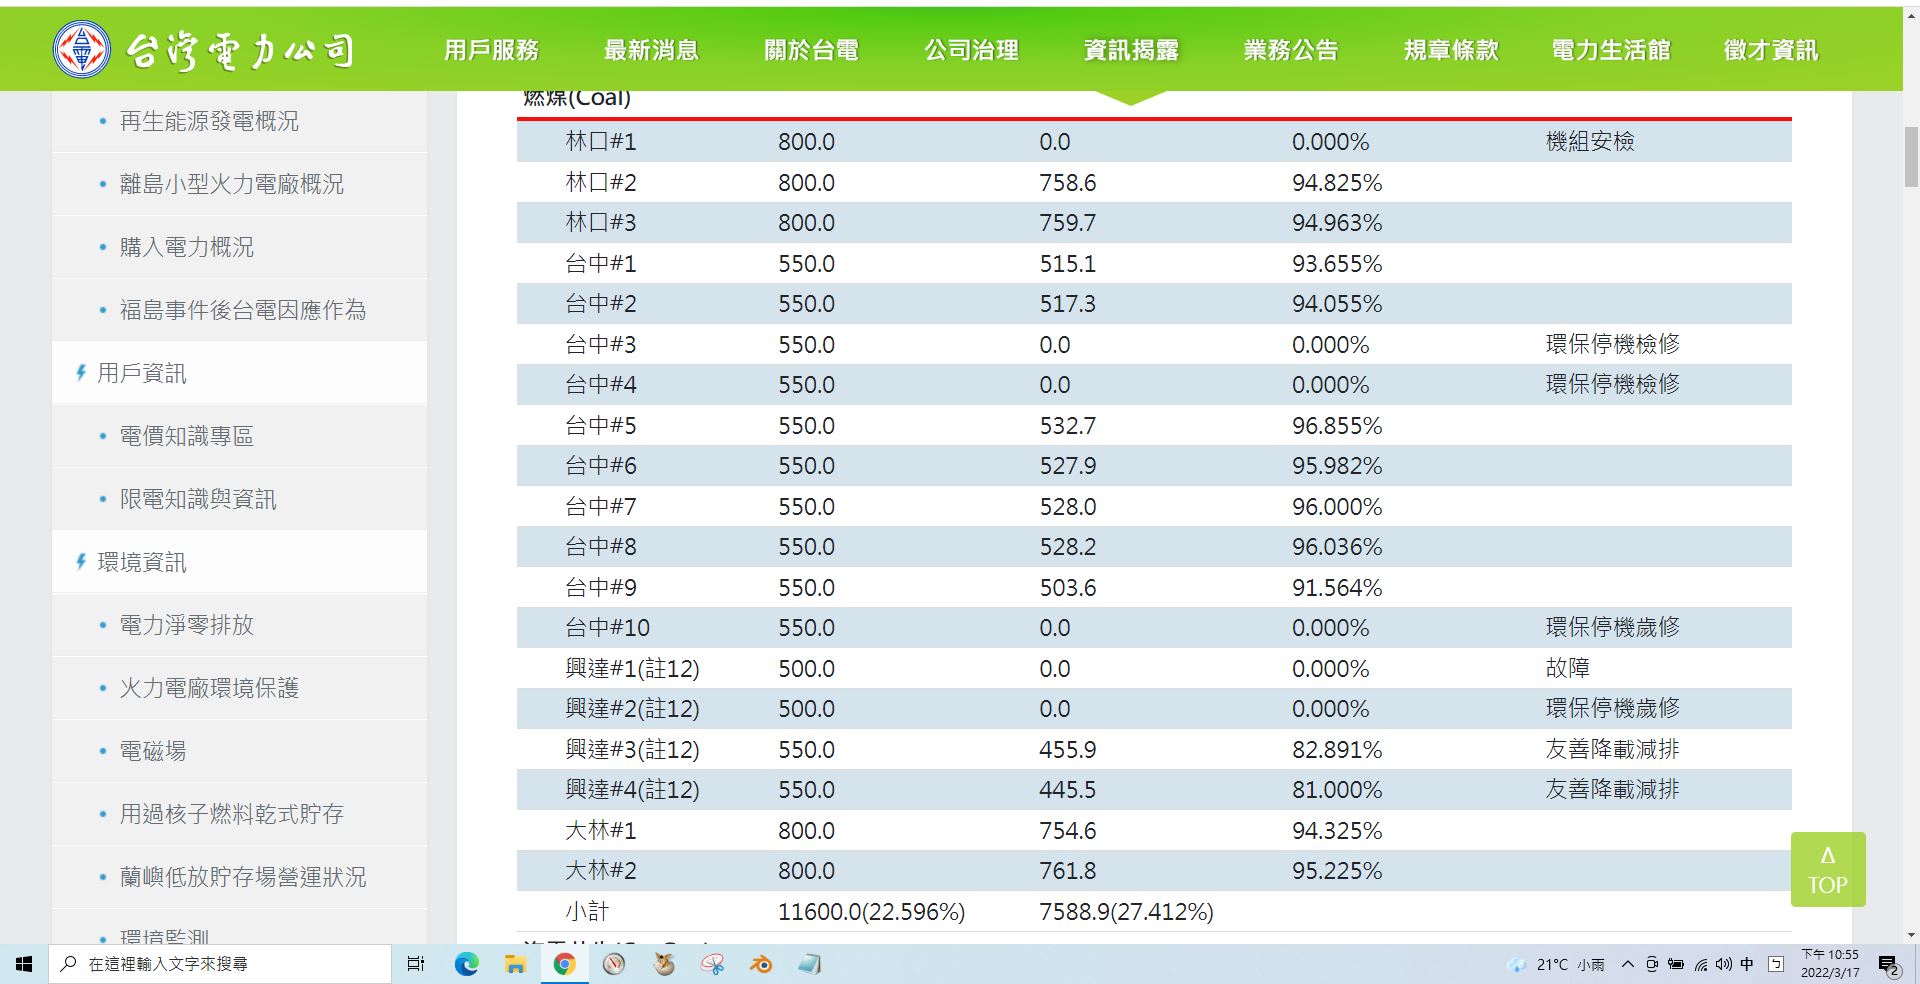Toggle the 中 input method indicator
This screenshot has height=984, width=1920.
[x=1747, y=964]
